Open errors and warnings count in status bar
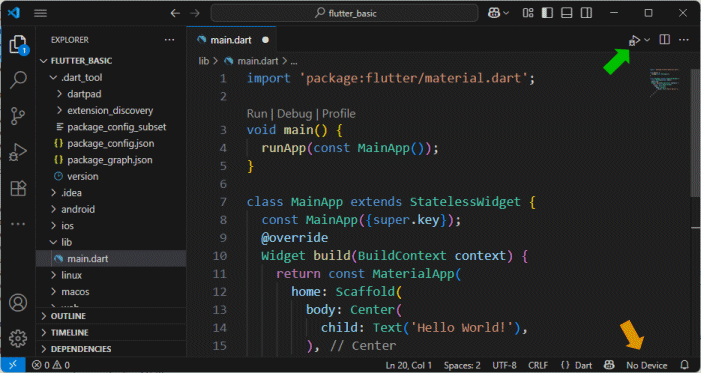 point(51,365)
